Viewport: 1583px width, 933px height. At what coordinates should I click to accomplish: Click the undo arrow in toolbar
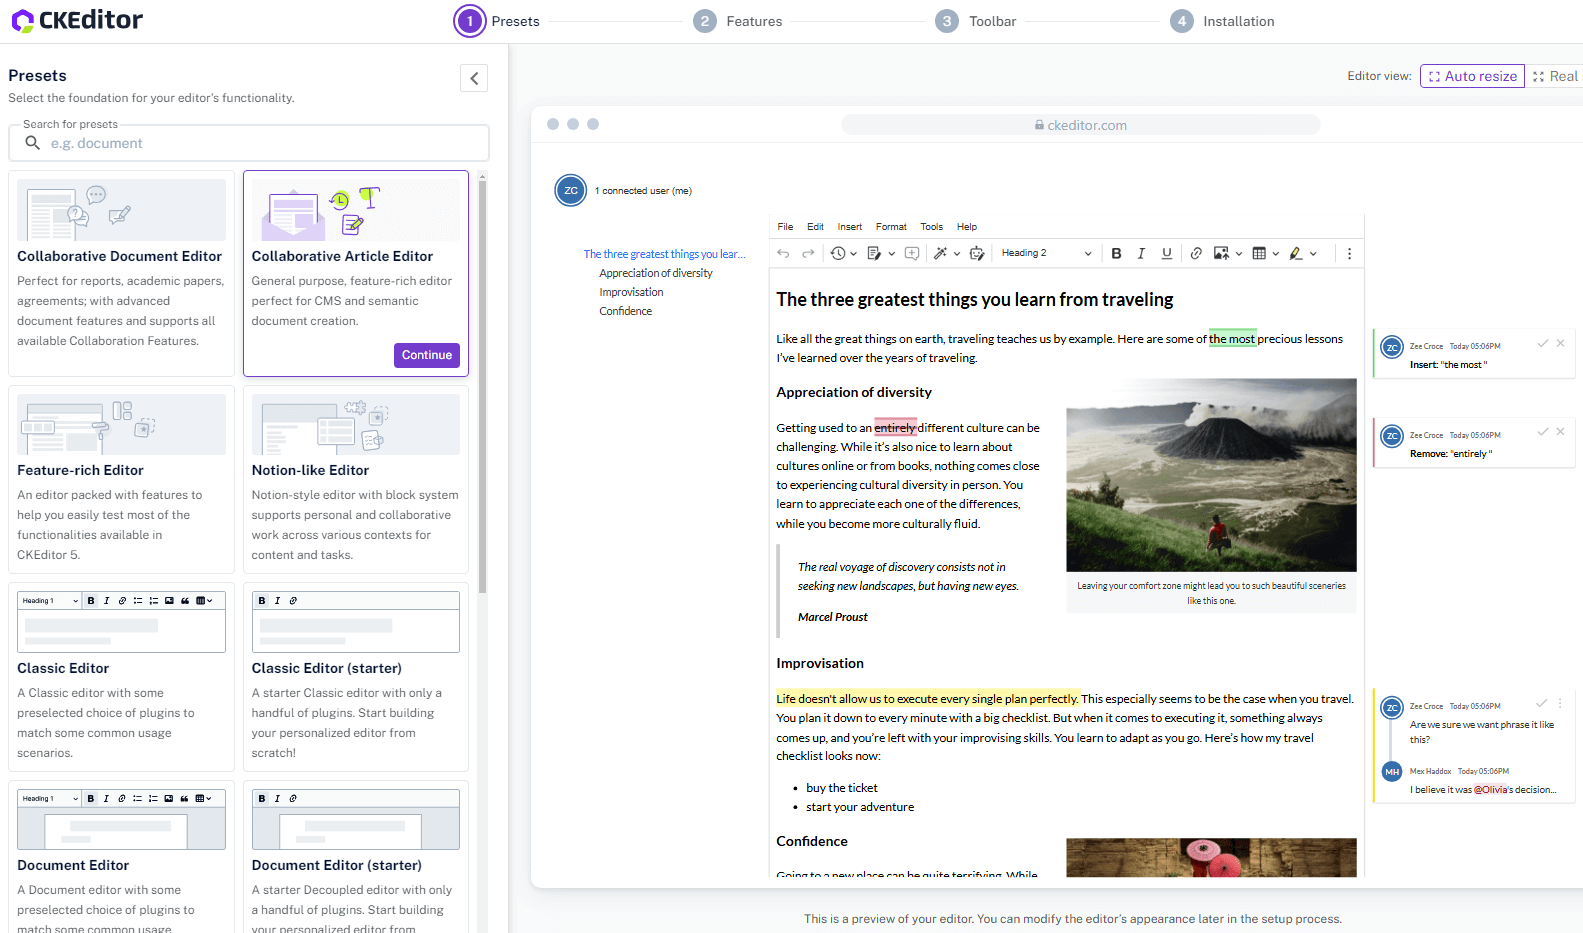click(784, 254)
